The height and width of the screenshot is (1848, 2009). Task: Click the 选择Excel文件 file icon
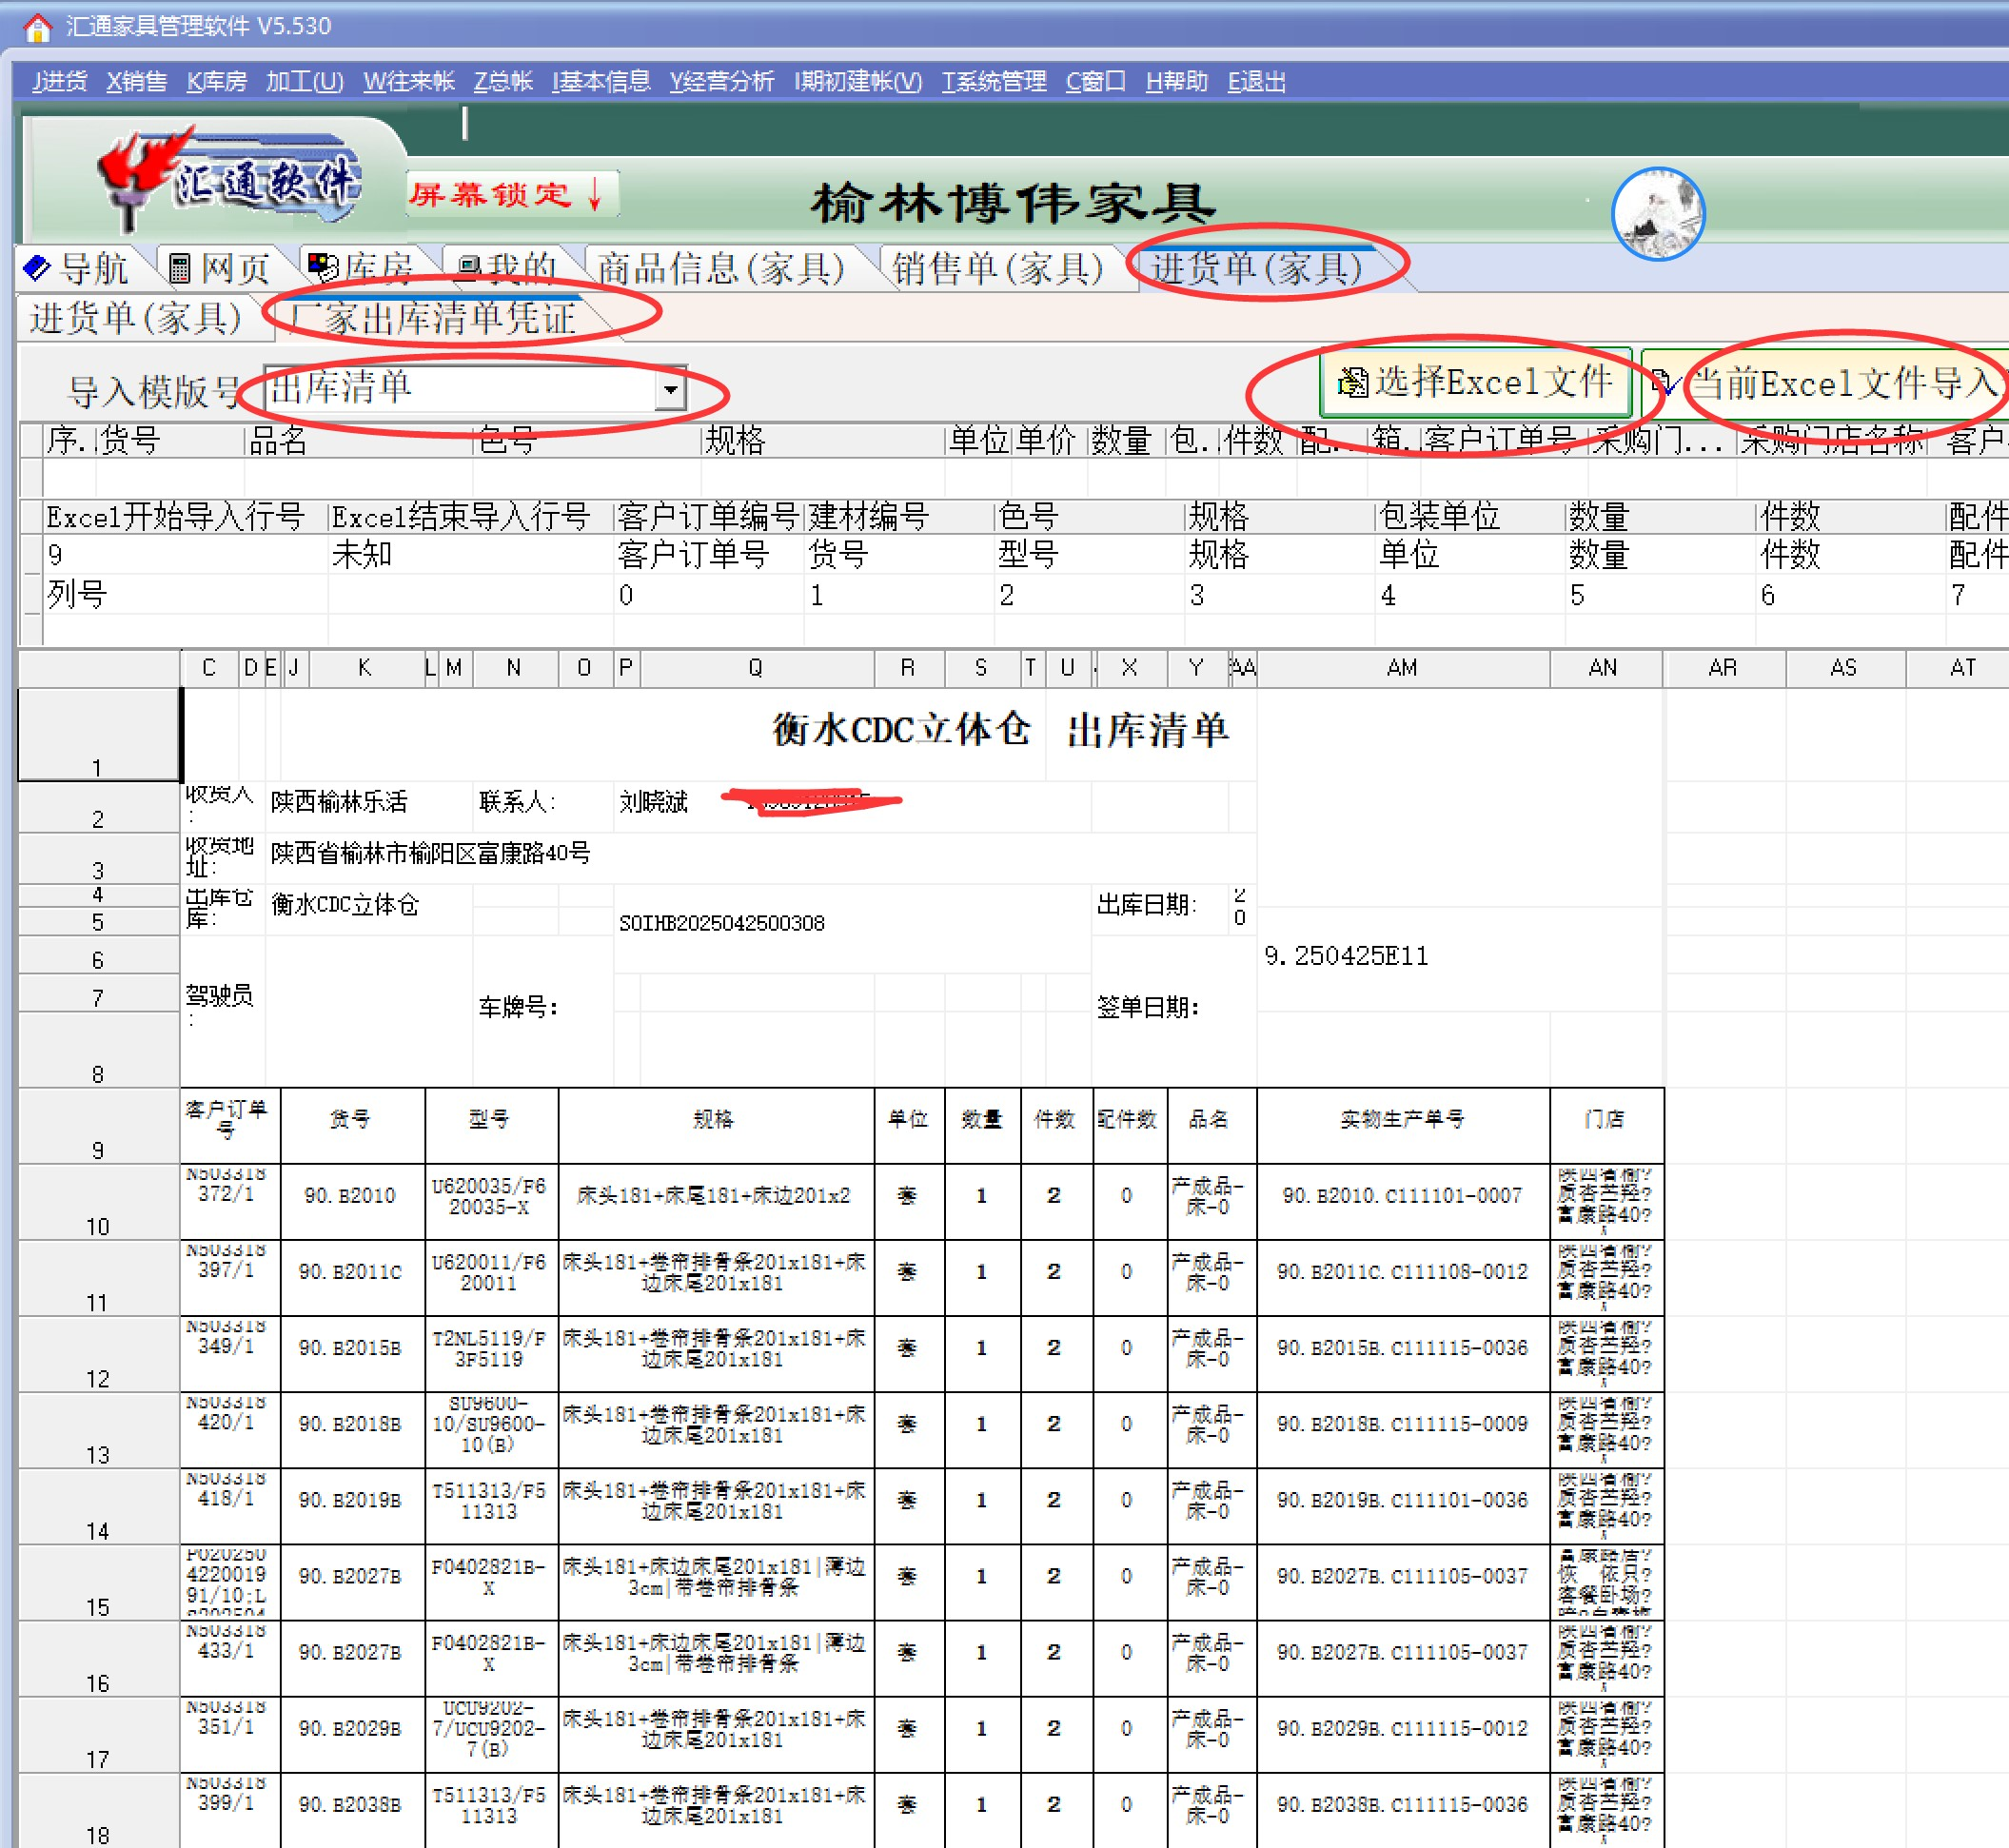tap(1352, 382)
